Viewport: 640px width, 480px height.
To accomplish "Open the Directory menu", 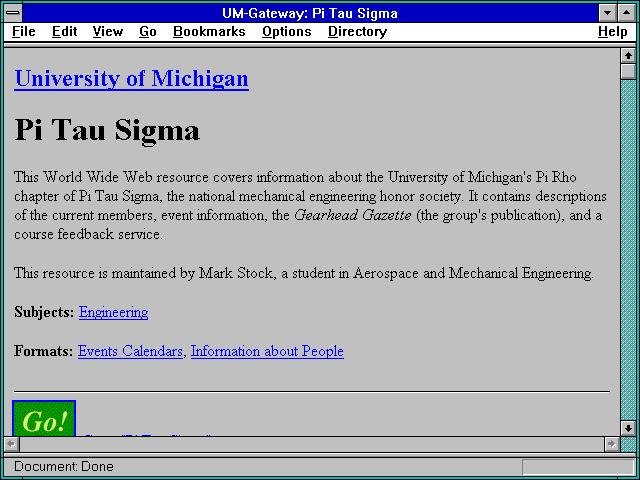I will click(x=358, y=32).
